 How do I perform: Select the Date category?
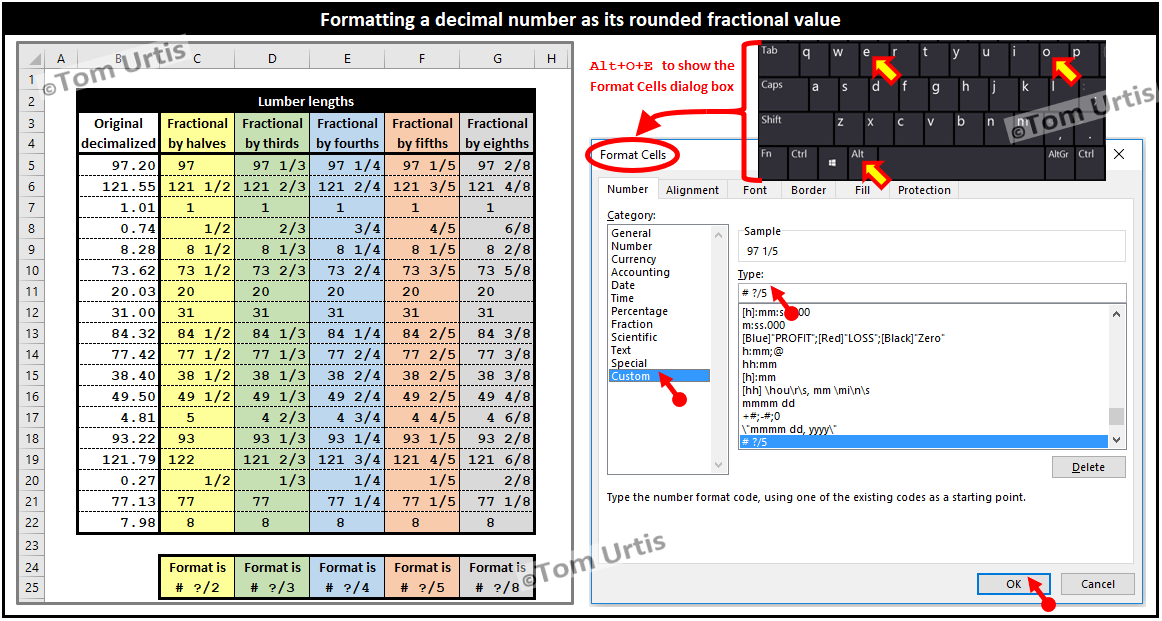pos(622,285)
